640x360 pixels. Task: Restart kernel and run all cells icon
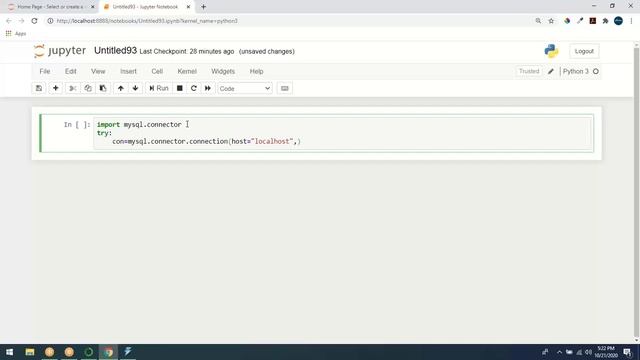pos(208,88)
